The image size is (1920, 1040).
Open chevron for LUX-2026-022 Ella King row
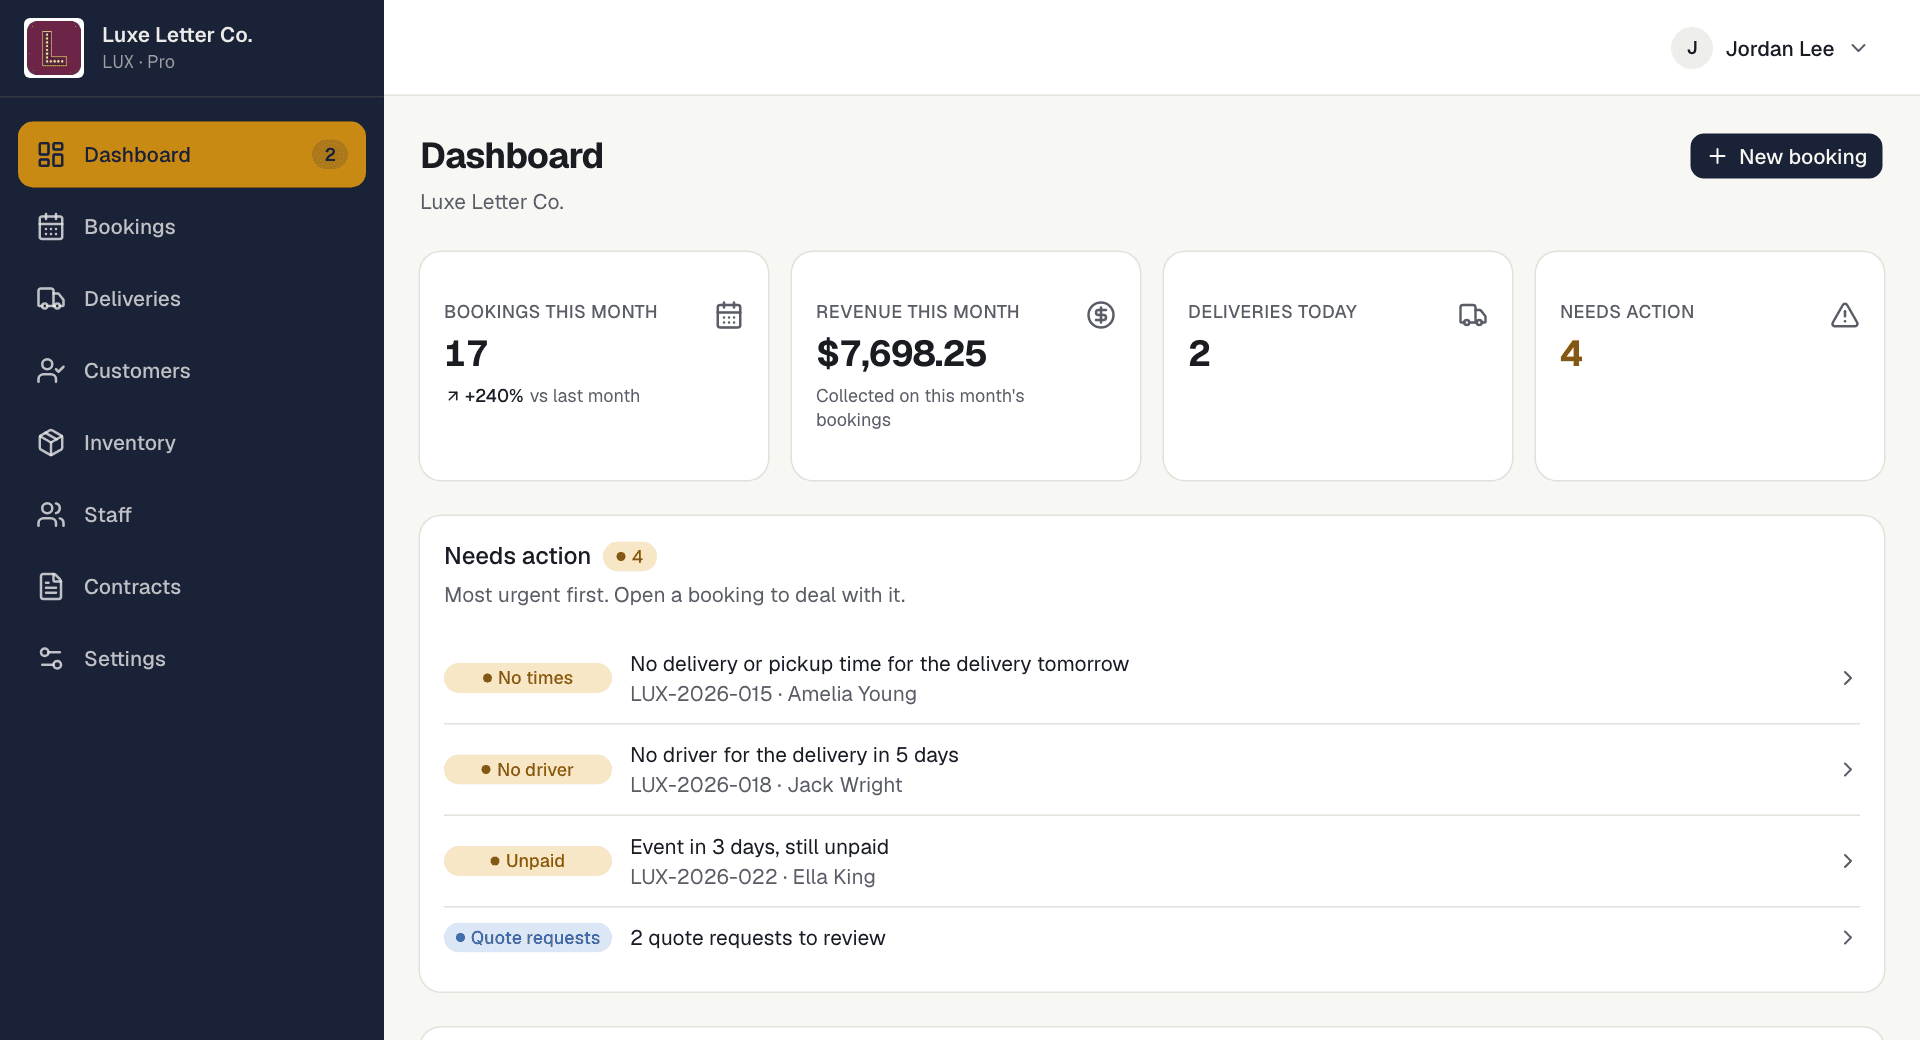pos(1847,861)
